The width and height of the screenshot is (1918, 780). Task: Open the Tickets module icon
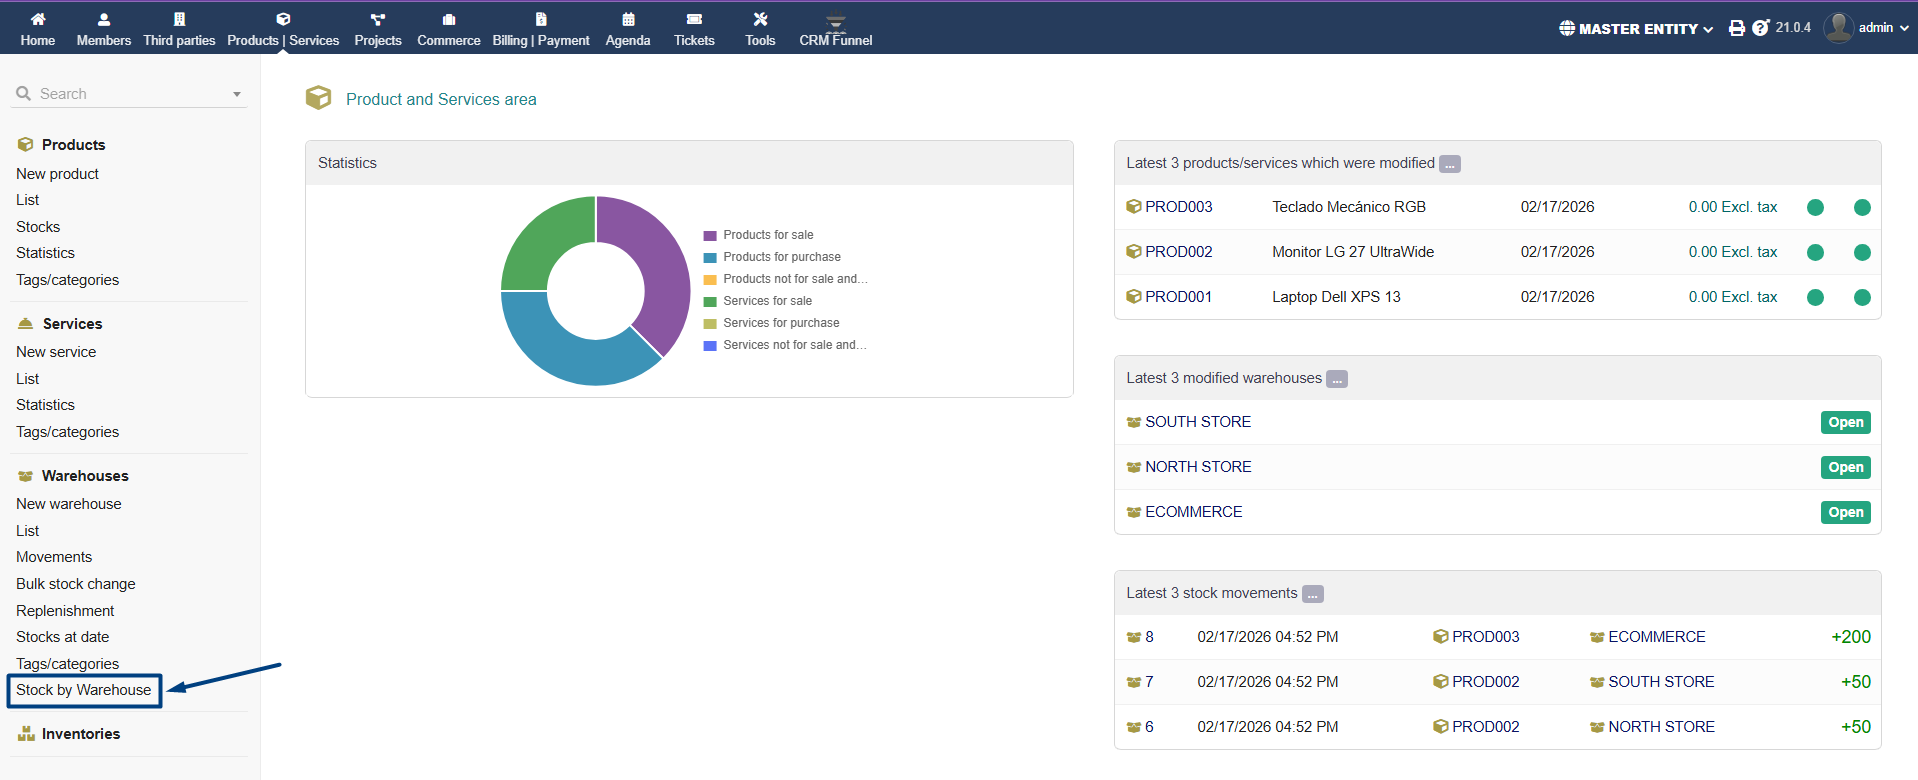[694, 19]
